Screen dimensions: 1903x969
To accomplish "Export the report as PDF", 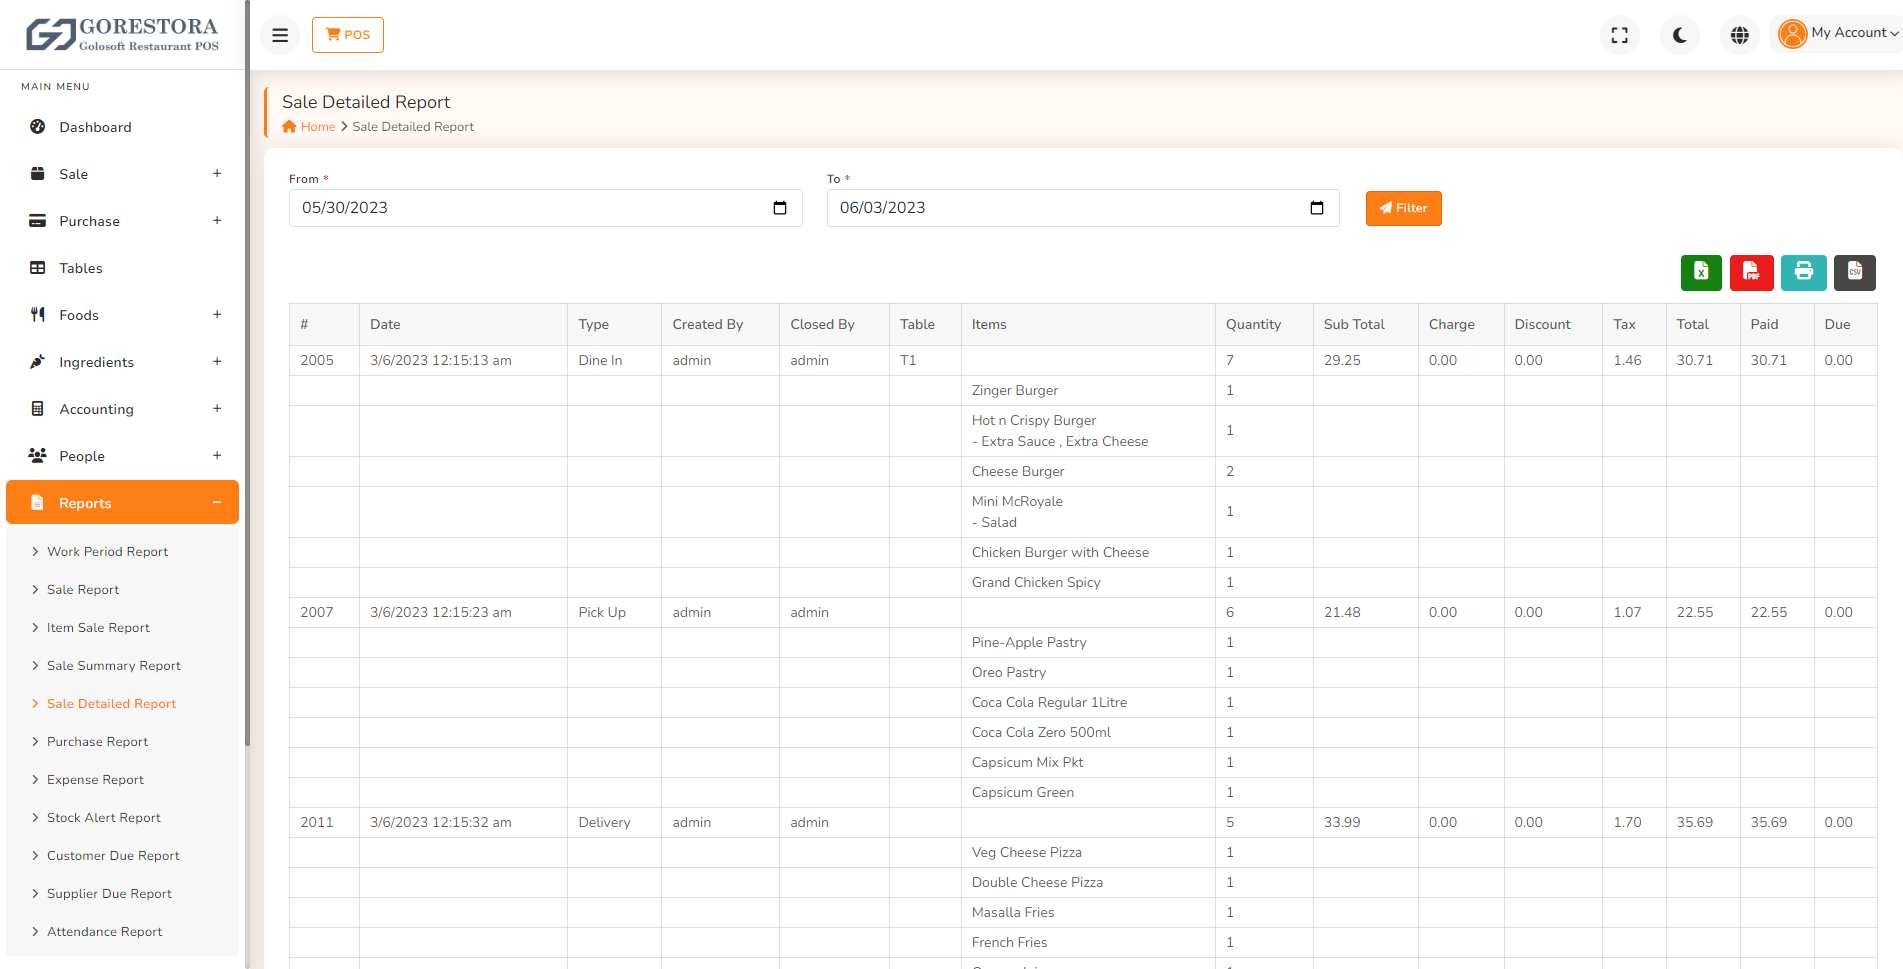I will pos(1752,272).
